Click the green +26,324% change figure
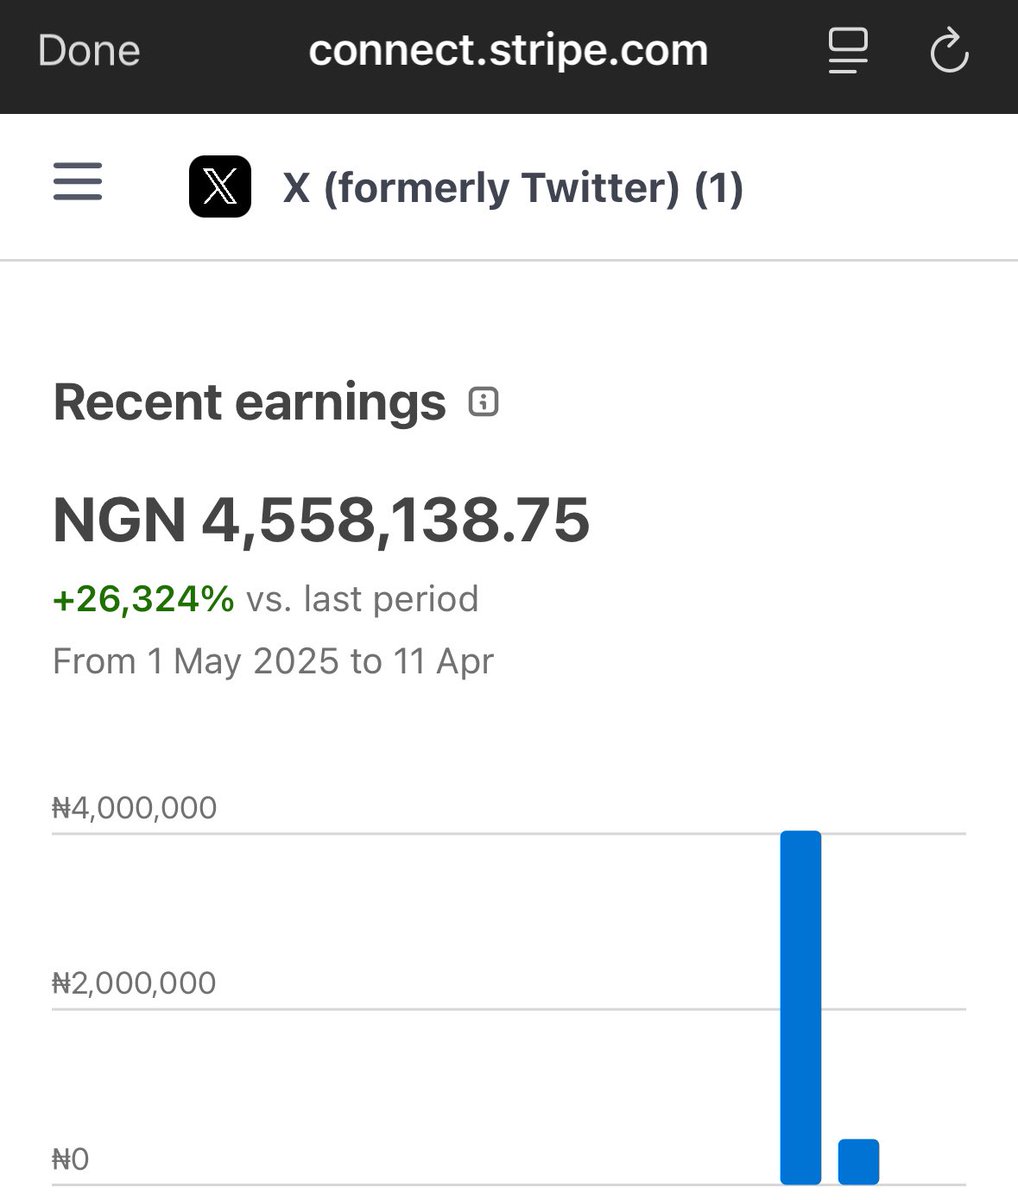The width and height of the screenshot is (1018, 1200). click(143, 599)
